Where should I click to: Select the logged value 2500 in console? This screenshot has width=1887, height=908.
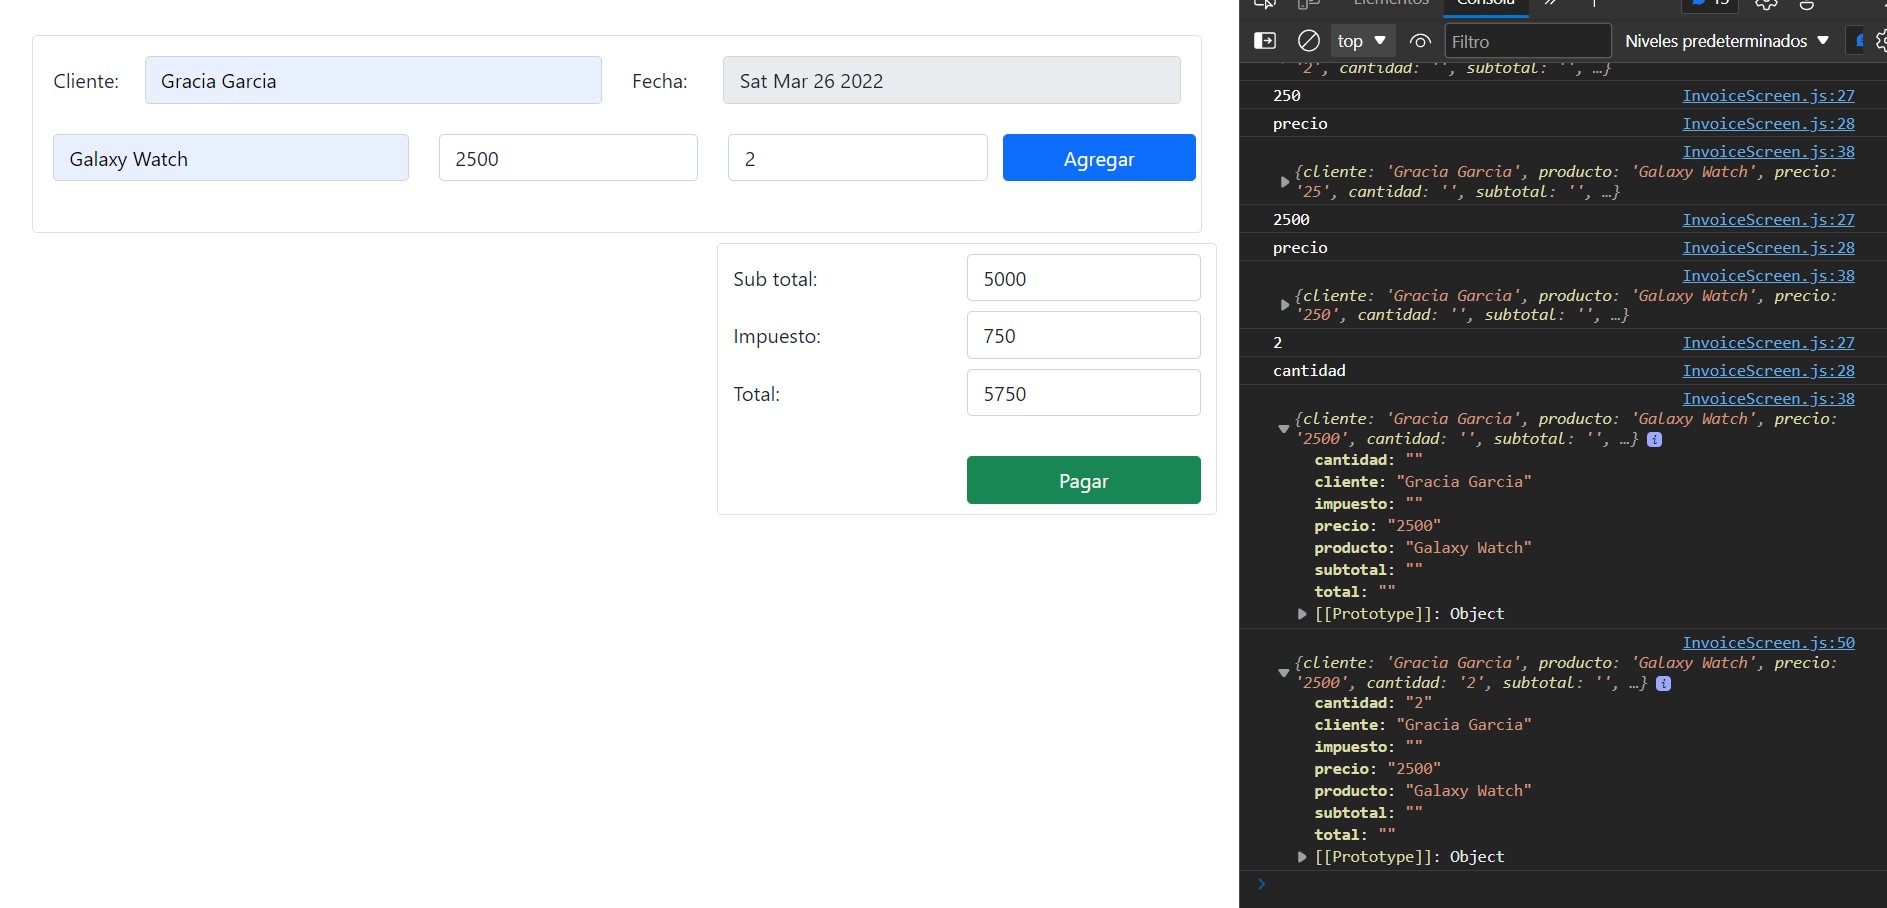[1291, 219]
